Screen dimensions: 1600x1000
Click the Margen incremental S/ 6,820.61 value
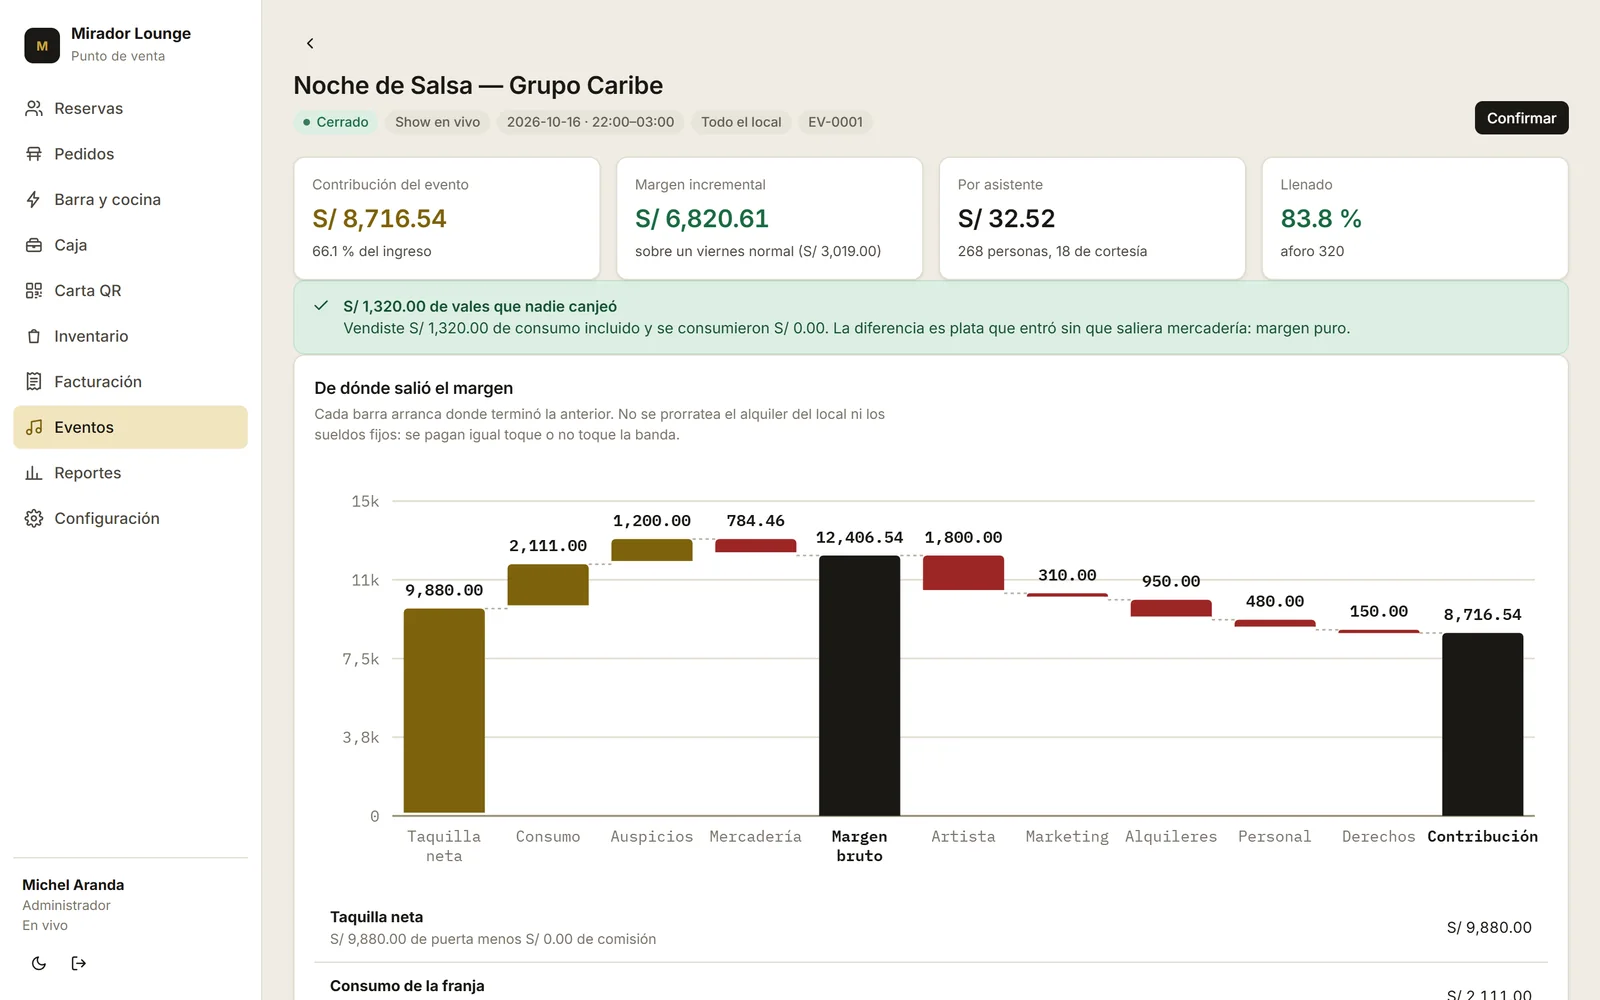702,218
